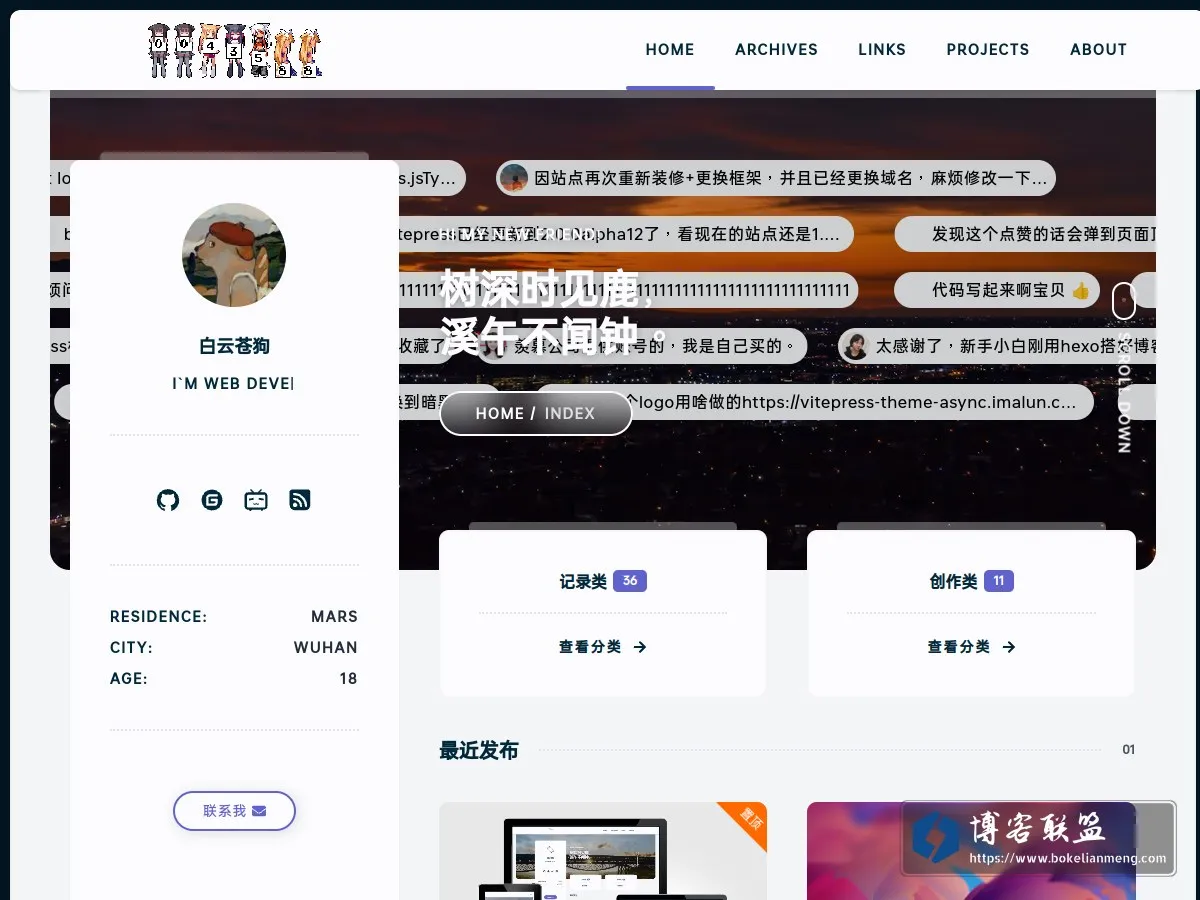This screenshot has height=900, width=1200.
Task: Click the 11 count badge
Action: click(x=999, y=581)
